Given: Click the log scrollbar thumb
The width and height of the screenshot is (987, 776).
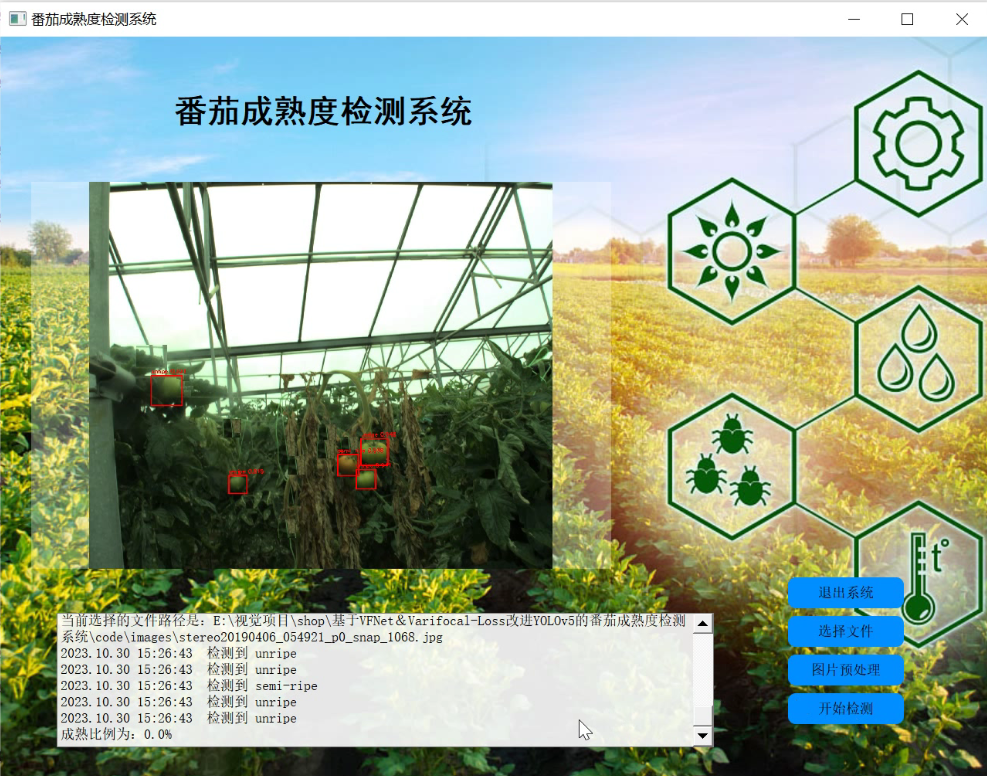Looking at the screenshot, I should click(x=702, y=716).
